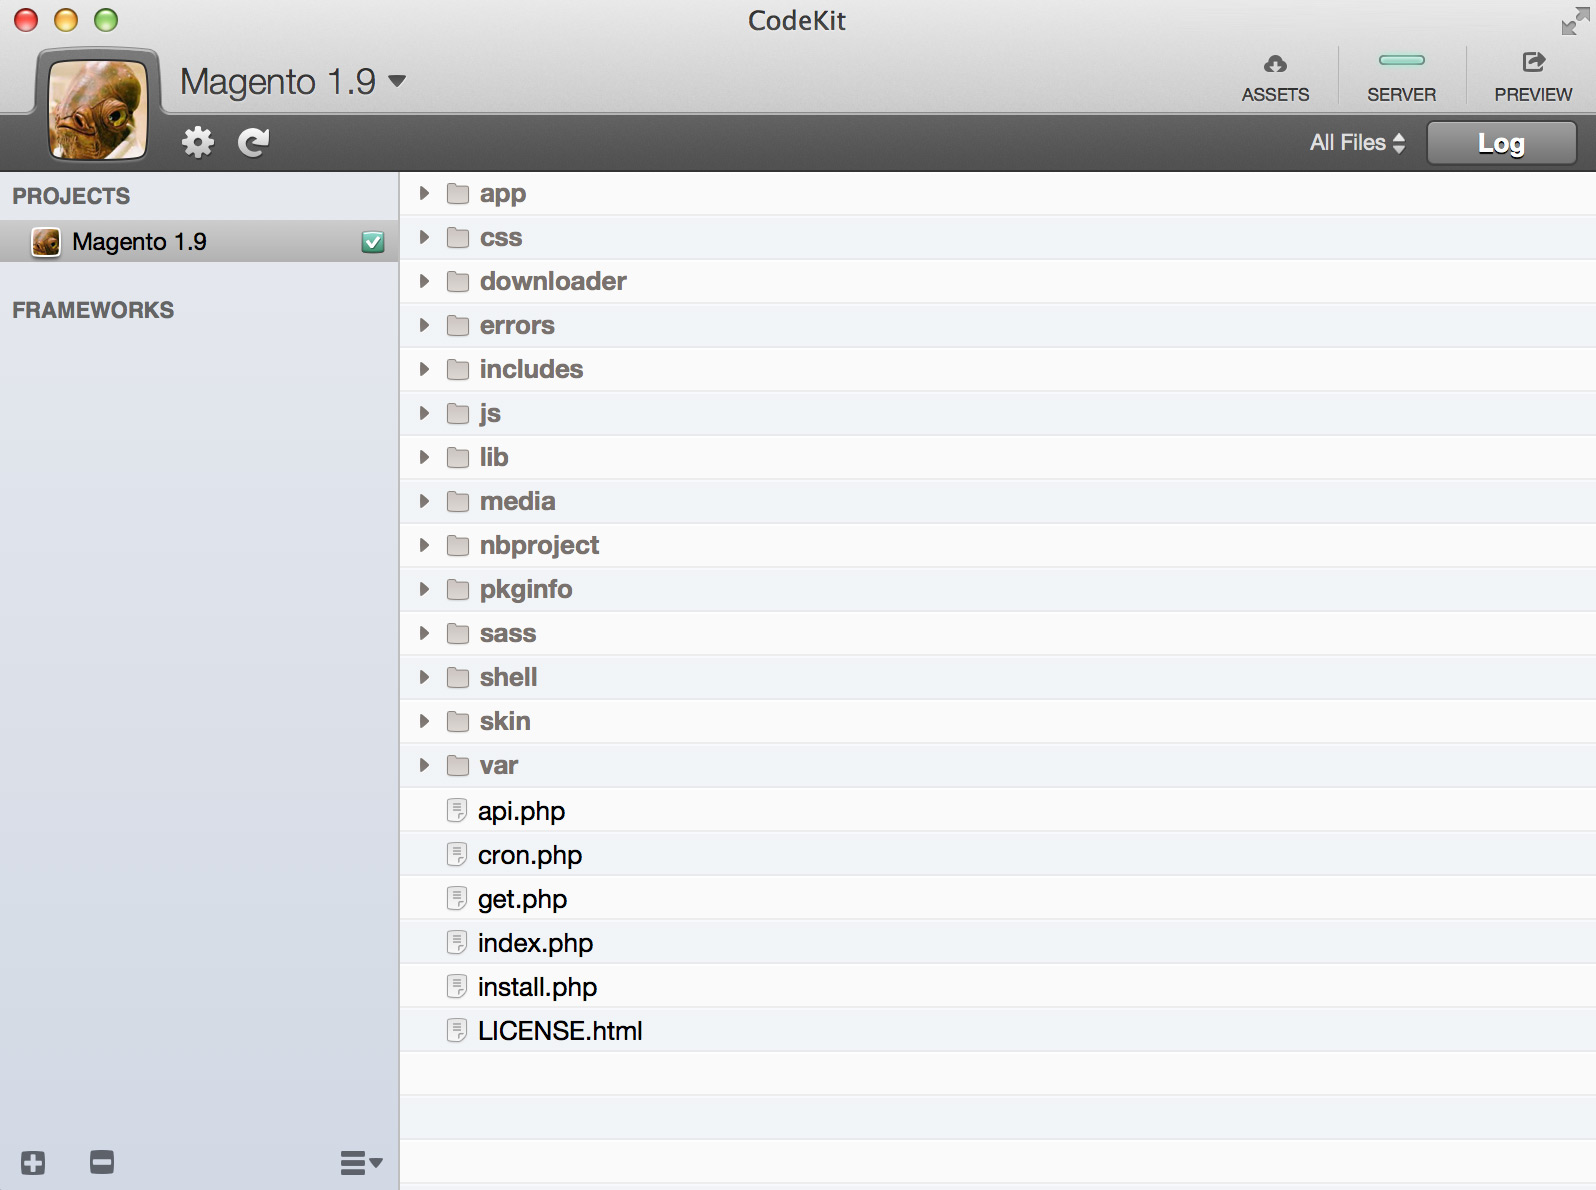Click the get.php file icon
The height and width of the screenshot is (1190, 1596).
click(457, 898)
